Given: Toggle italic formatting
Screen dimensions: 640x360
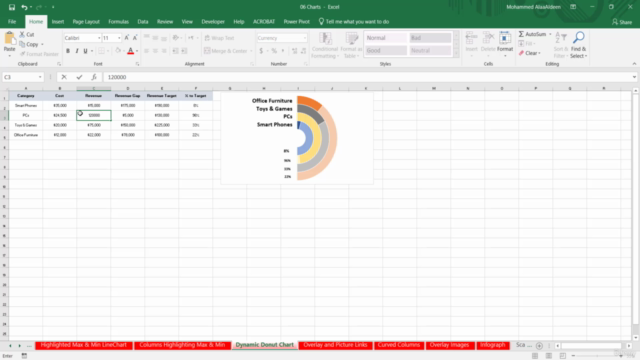Looking at the screenshot, I should [x=77, y=51].
